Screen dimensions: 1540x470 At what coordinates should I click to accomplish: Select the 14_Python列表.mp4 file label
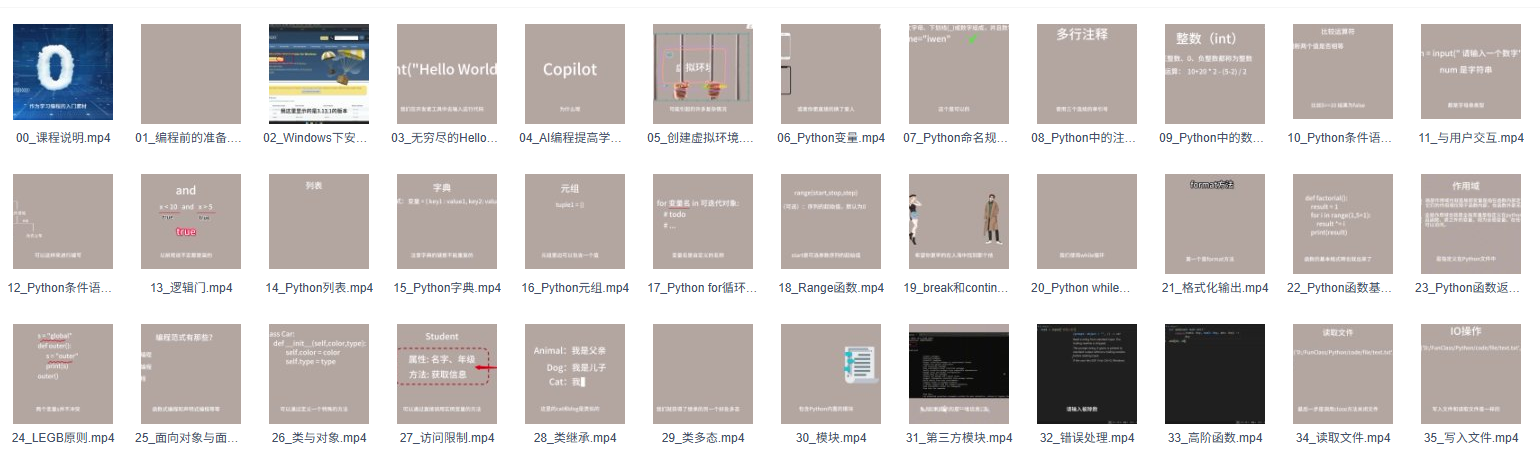click(x=319, y=288)
